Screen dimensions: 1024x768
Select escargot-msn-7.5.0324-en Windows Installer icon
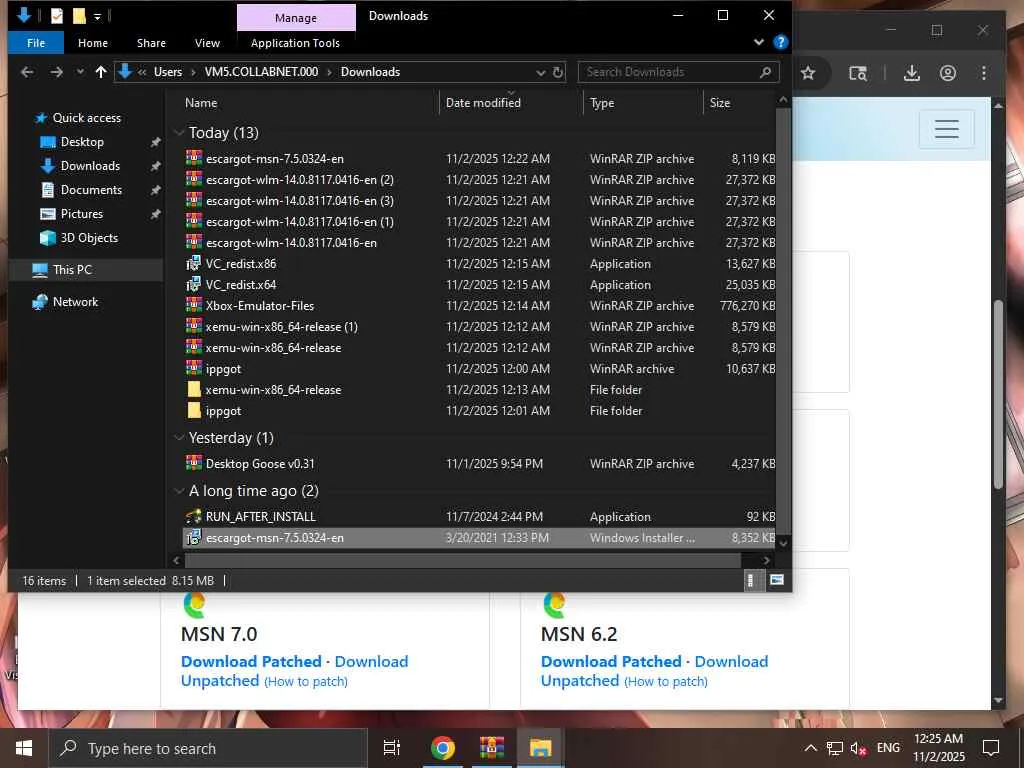pos(194,537)
